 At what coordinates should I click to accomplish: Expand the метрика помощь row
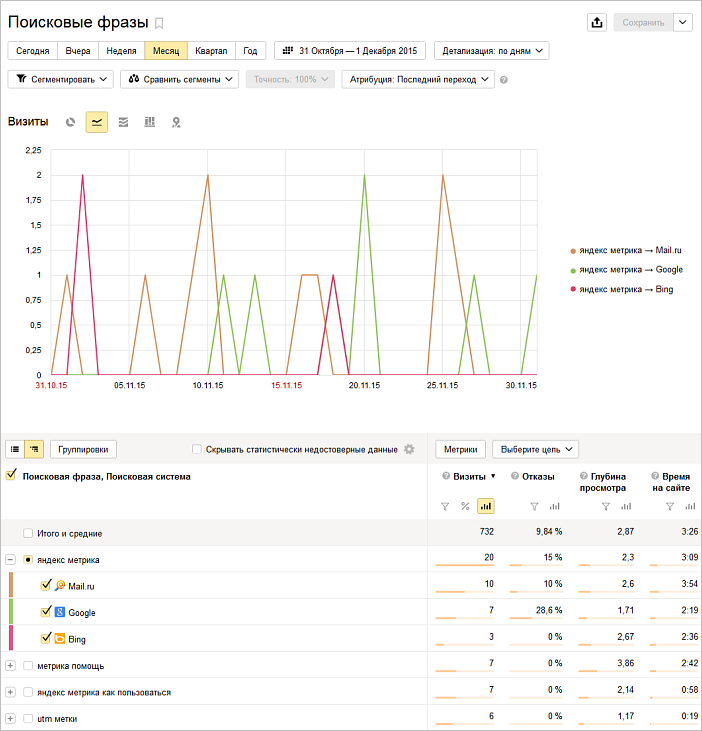pyautogui.click(x=10, y=666)
